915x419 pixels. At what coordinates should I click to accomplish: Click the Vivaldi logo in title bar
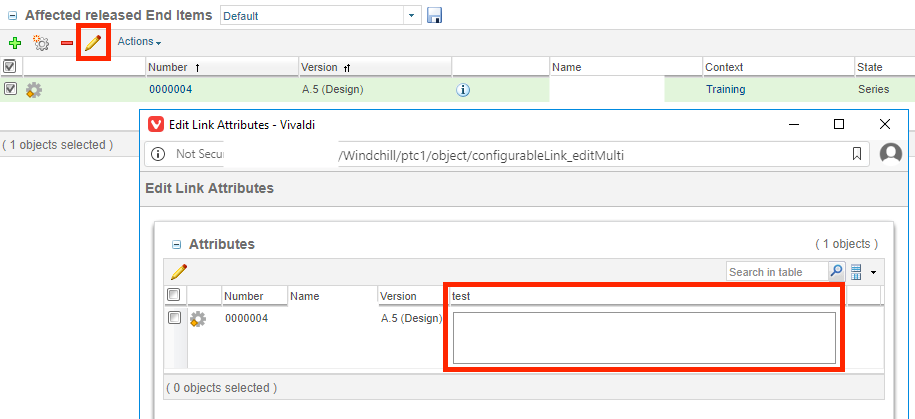coord(156,124)
